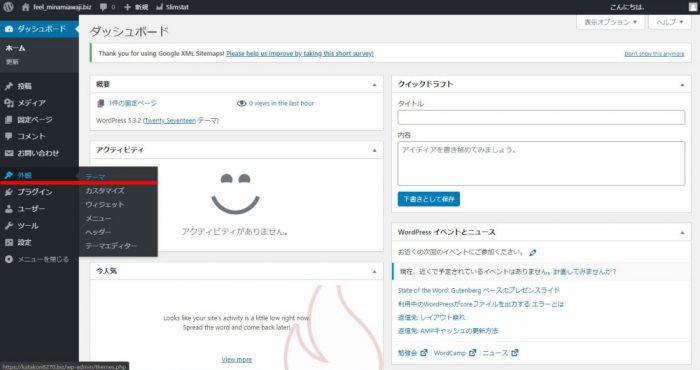Open the comments bubble in admin bar
The width and height of the screenshot is (700, 370).
pyautogui.click(x=104, y=7)
